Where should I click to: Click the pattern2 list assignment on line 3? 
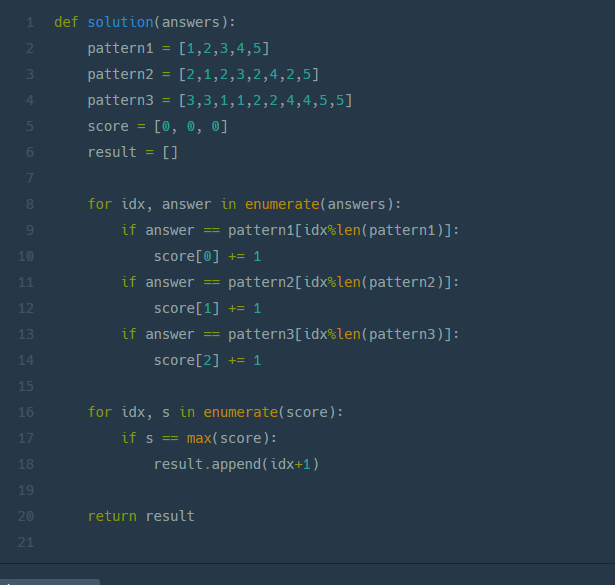(x=203, y=74)
